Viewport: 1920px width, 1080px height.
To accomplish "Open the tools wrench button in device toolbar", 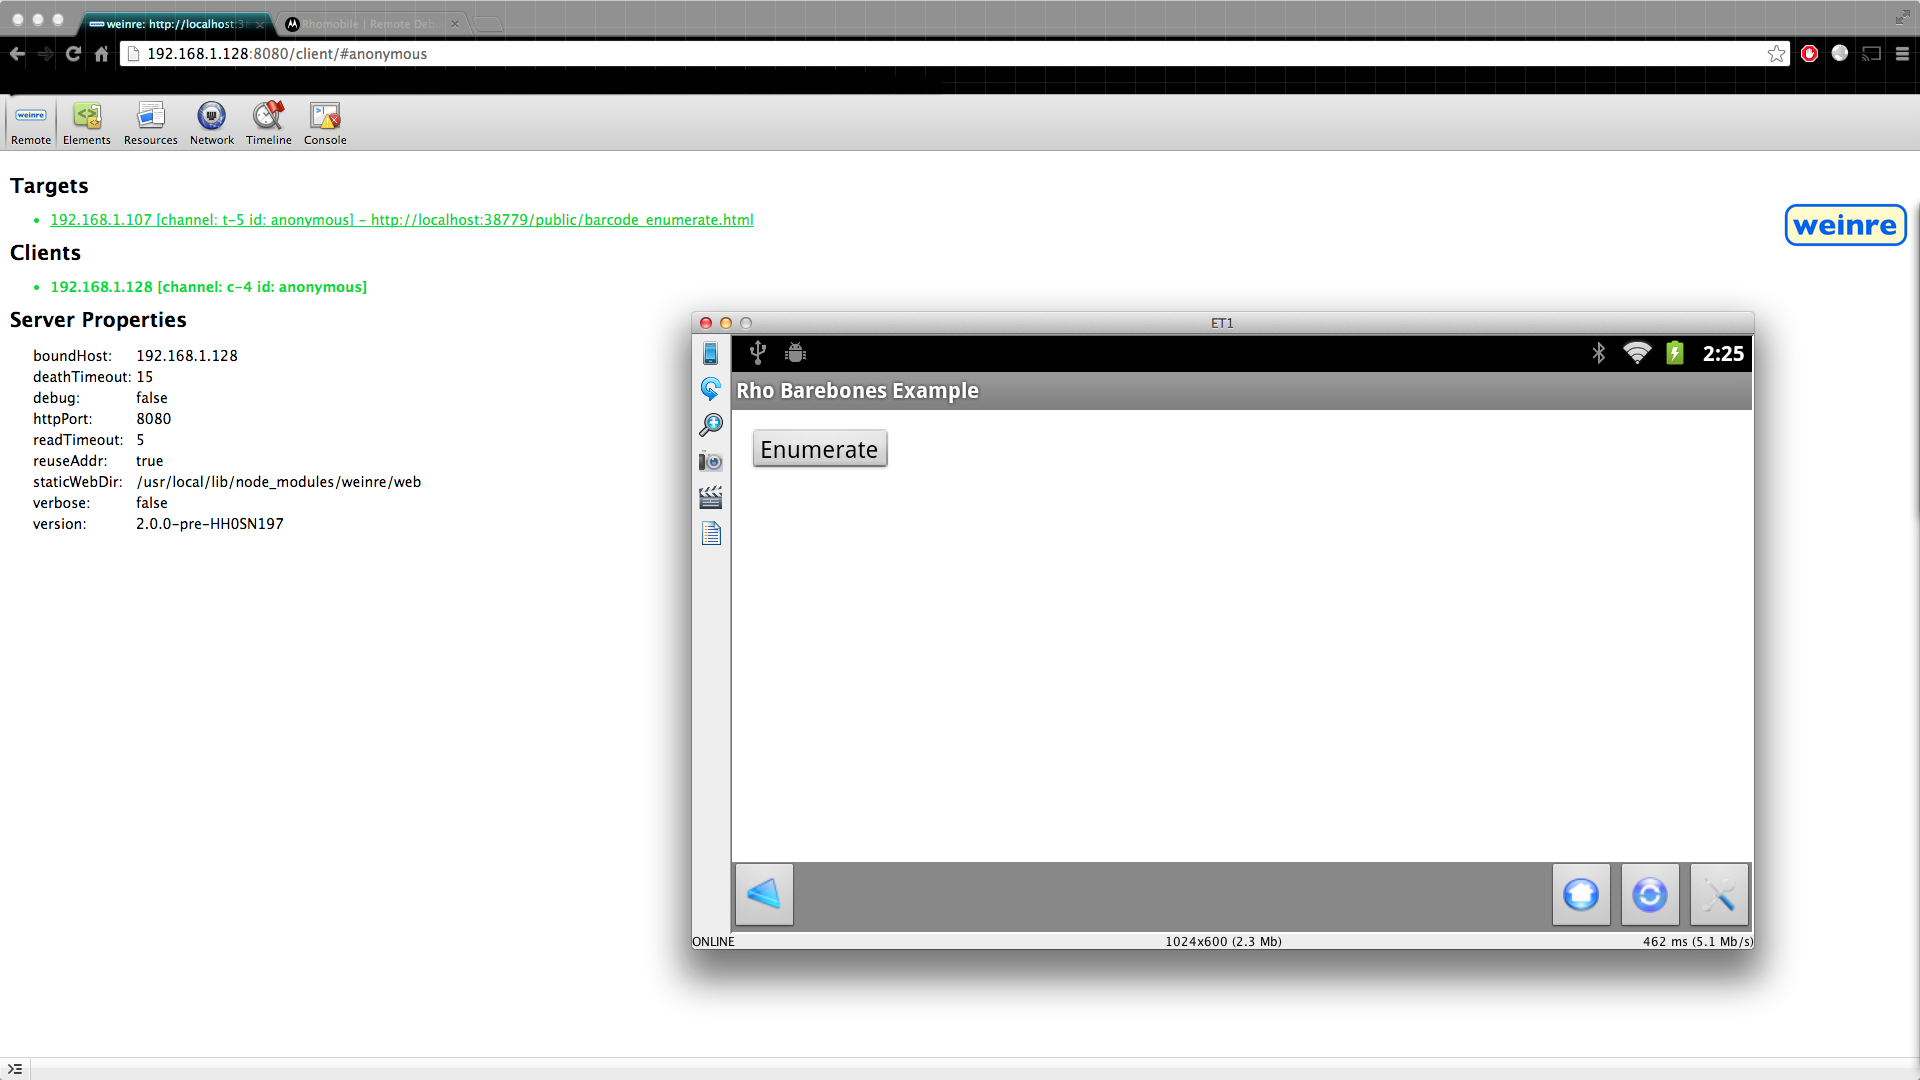I will 1719,894.
